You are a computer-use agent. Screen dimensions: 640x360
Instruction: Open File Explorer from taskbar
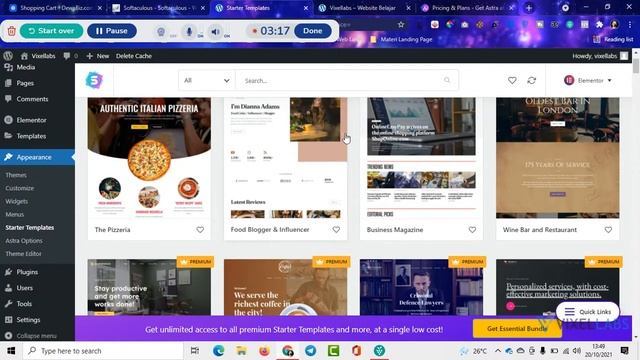tap(241, 351)
